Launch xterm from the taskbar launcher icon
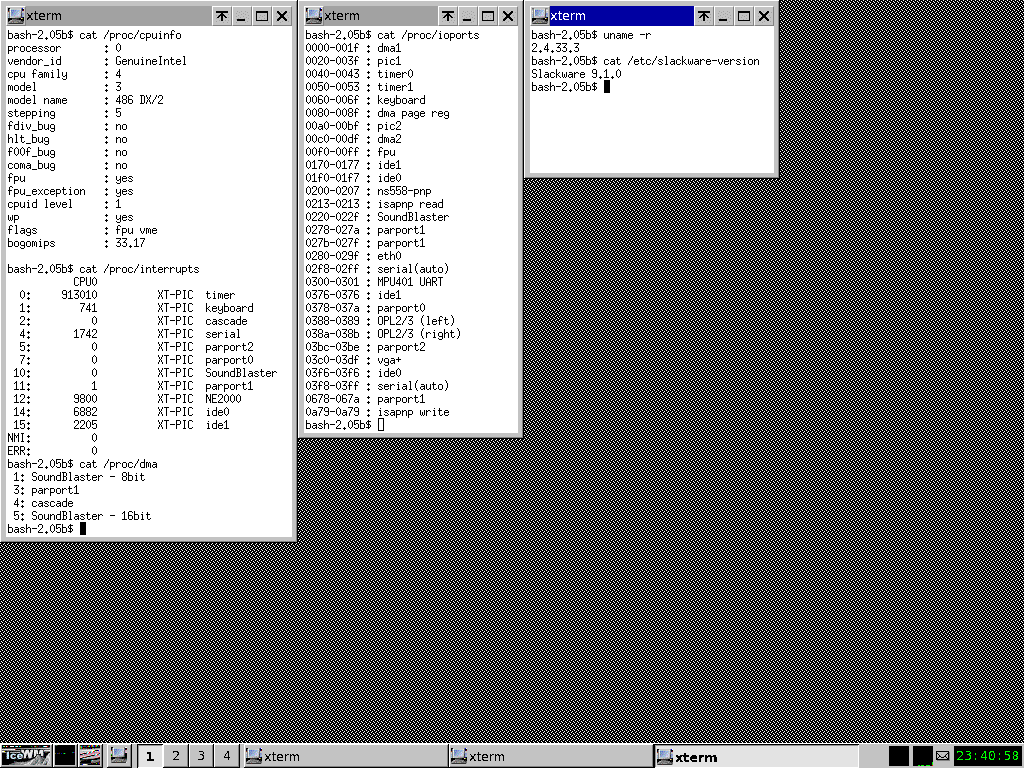The height and width of the screenshot is (768, 1024). (118, 756)
